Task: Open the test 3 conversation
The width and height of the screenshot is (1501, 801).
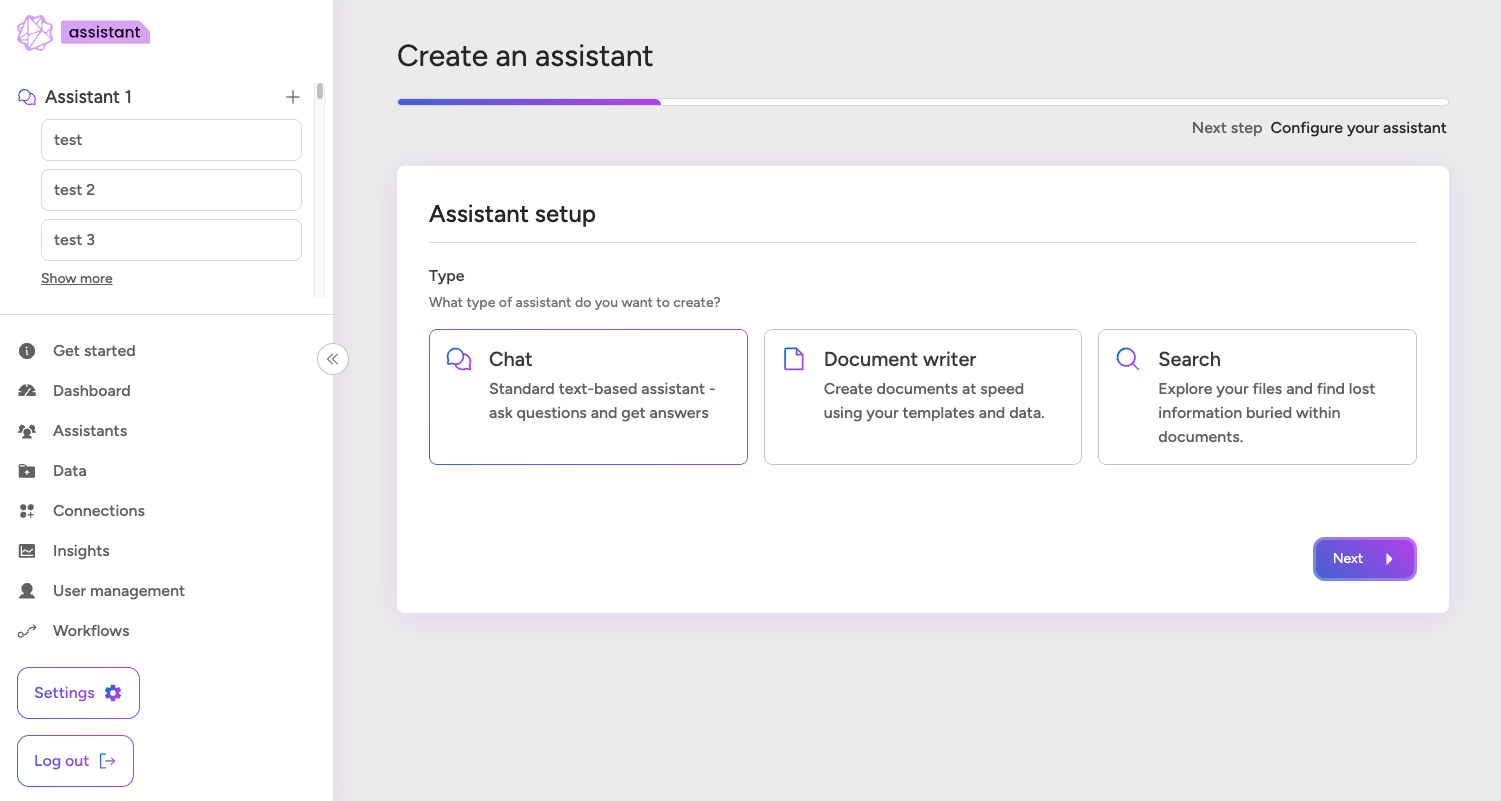Action: click(170, 239)
